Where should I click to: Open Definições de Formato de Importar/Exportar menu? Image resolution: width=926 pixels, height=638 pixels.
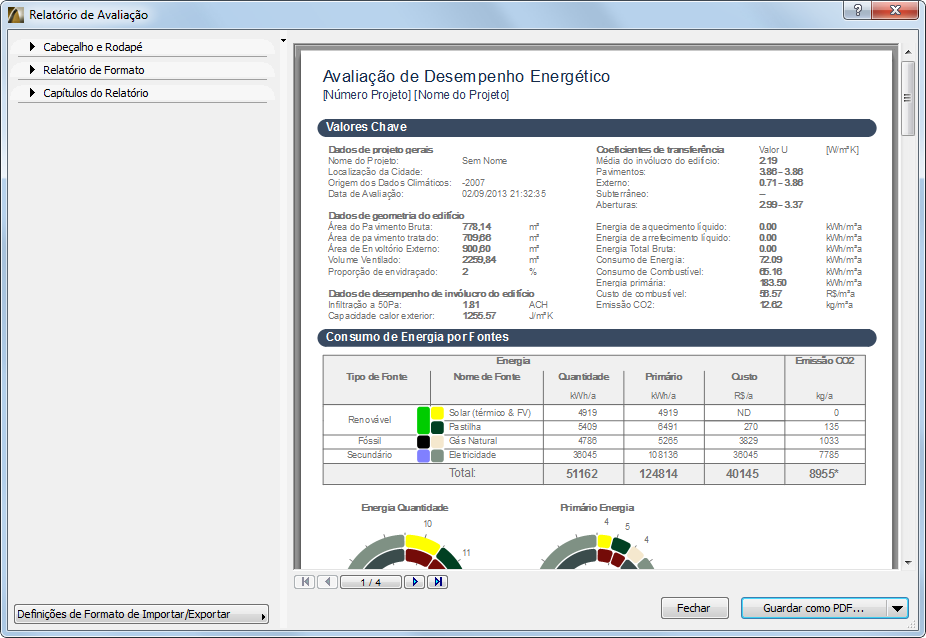[x=141, y=615]
